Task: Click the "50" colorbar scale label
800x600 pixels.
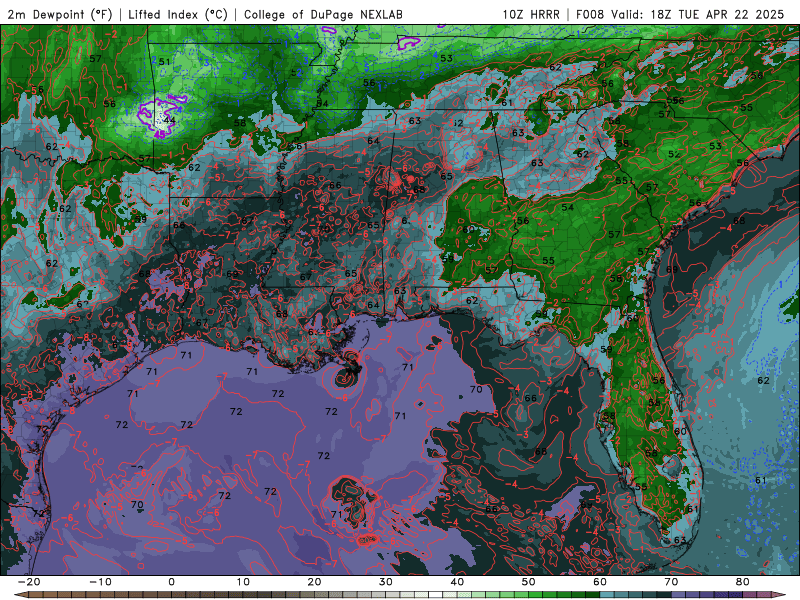Action: point(529,582)
